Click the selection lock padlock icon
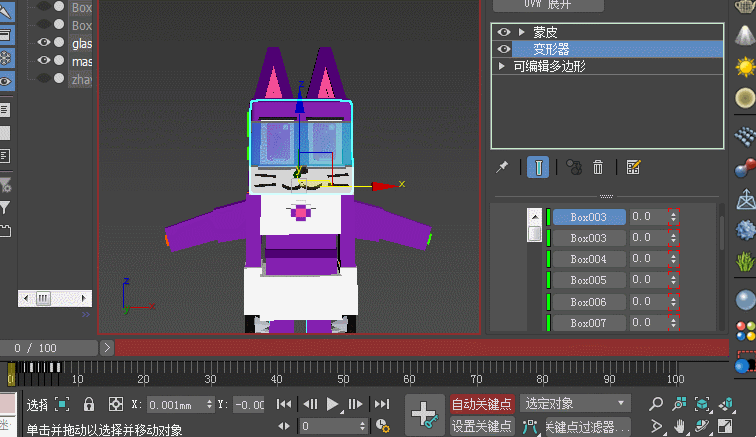Image resolution: width=756 pixels, height=437 pixels. pos(89,404)
